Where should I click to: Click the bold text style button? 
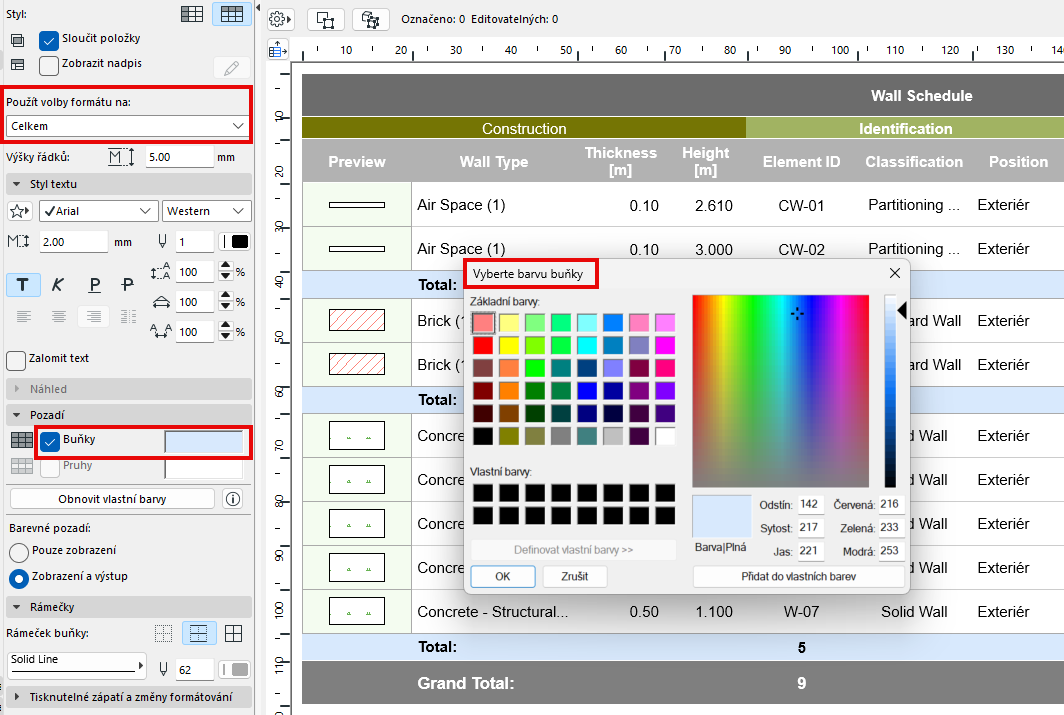(22, 285)
